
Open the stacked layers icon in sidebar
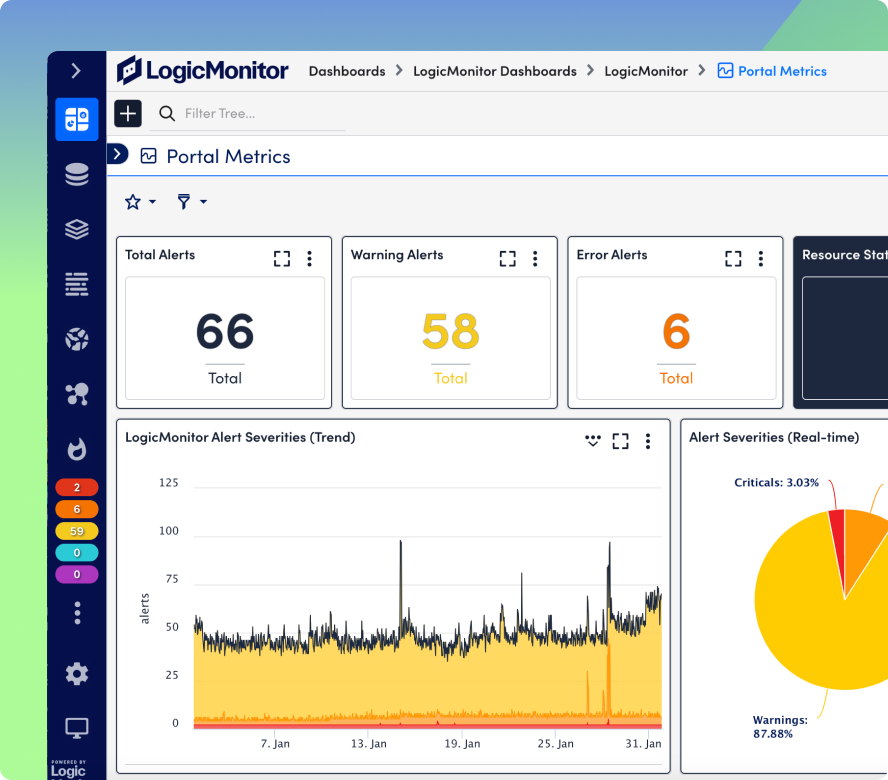click(77, 229)
